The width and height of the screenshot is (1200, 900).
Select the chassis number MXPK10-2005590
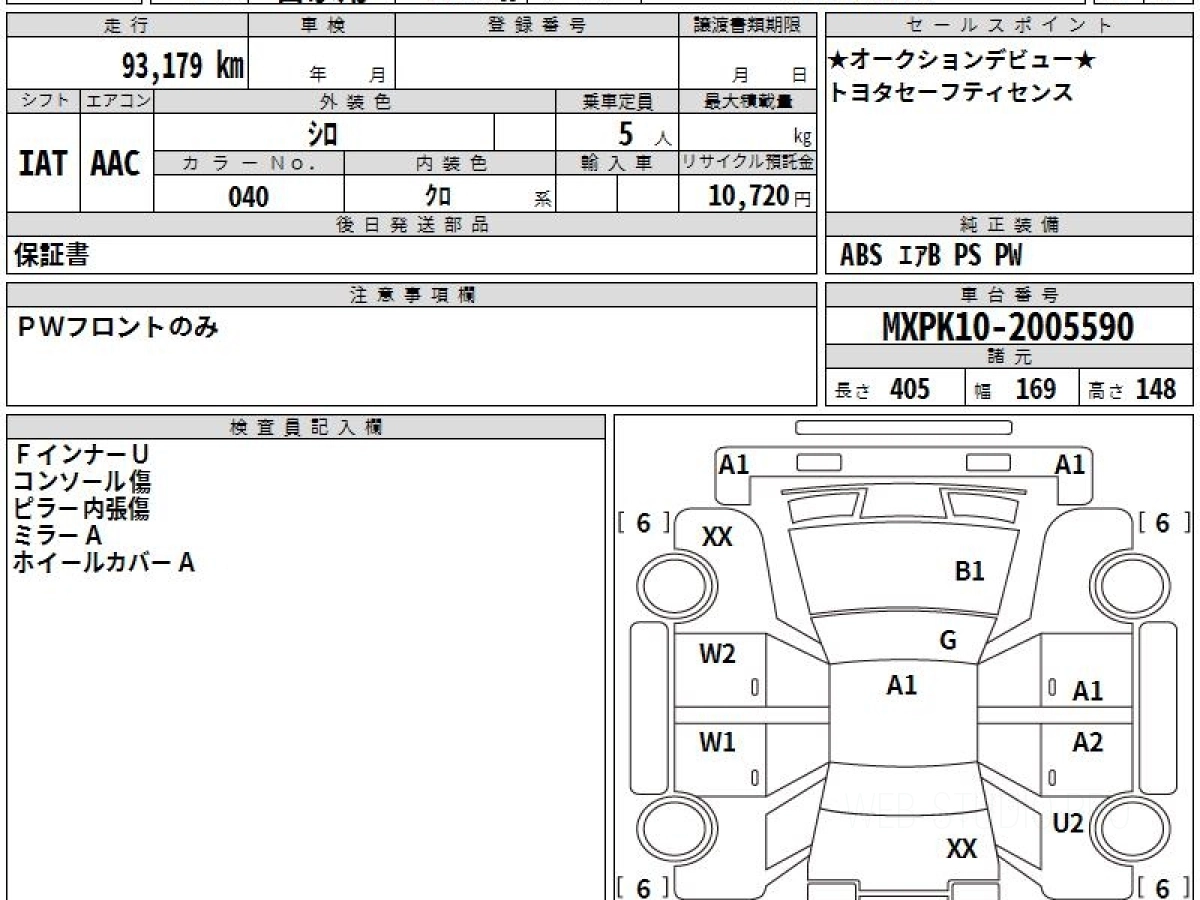tap(1008, 326)
